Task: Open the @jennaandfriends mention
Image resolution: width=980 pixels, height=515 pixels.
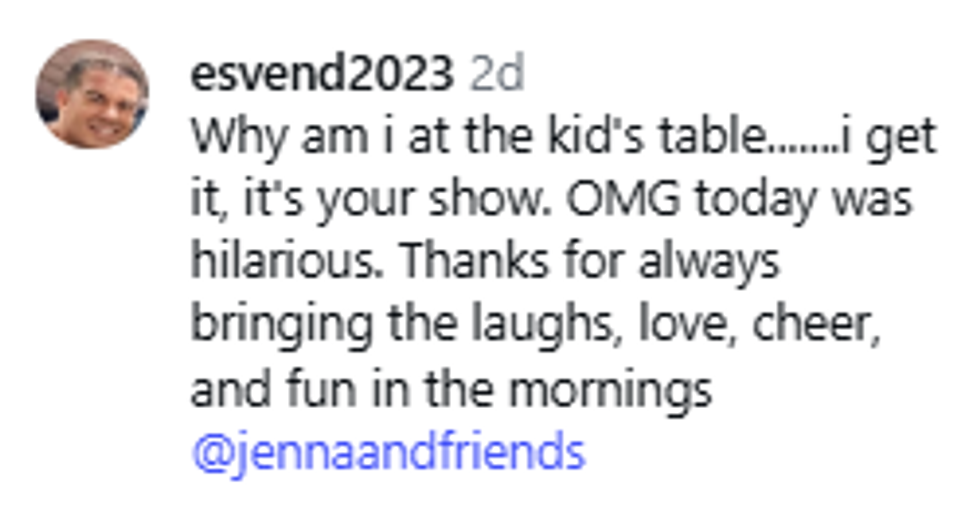Action: point(387,453)
